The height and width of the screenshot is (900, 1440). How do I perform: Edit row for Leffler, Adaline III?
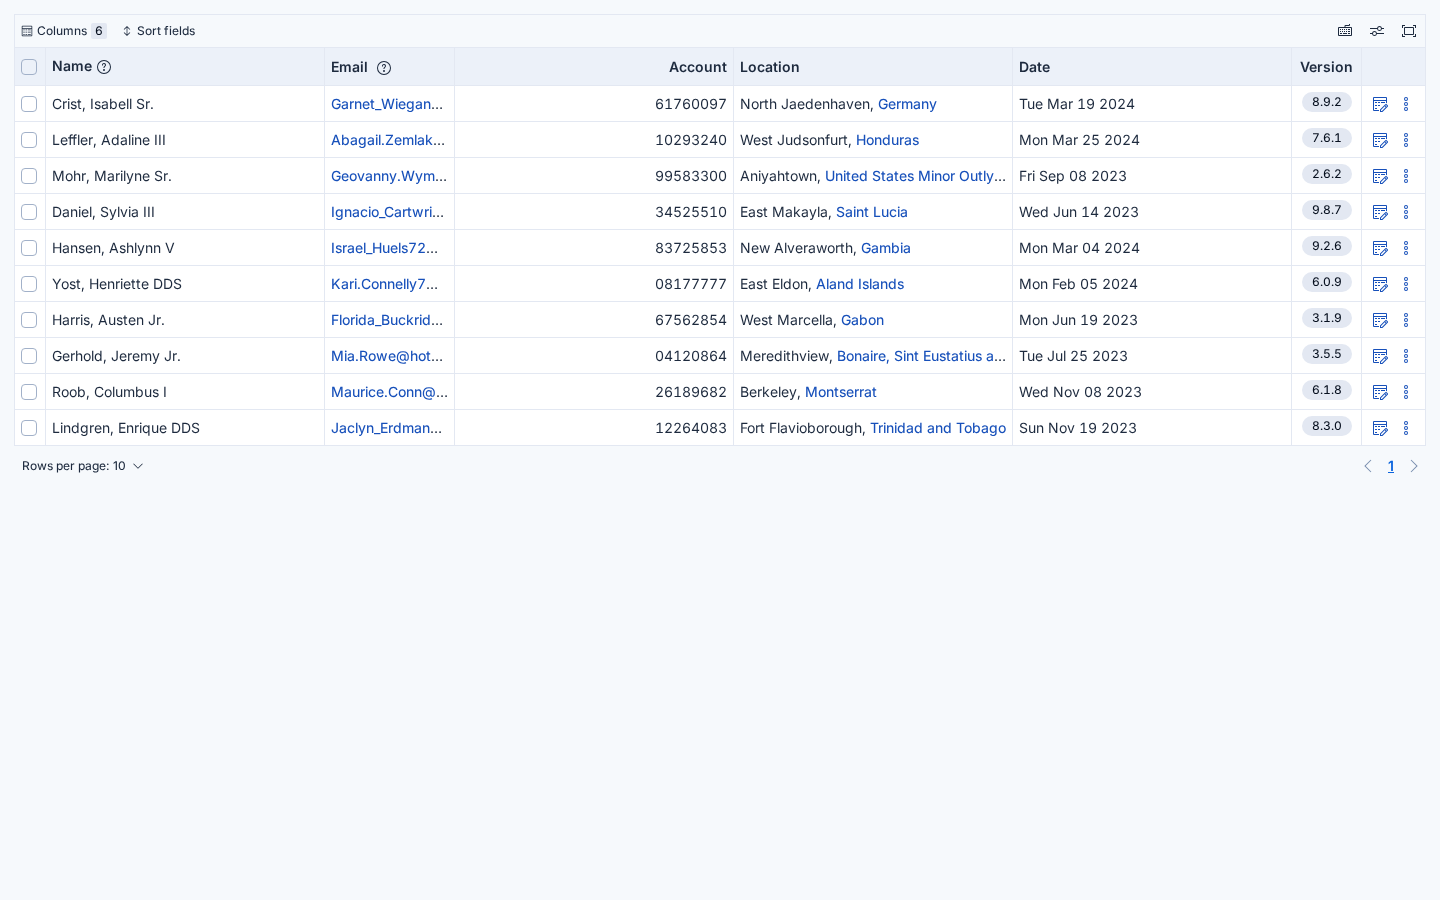point(1380,140)
